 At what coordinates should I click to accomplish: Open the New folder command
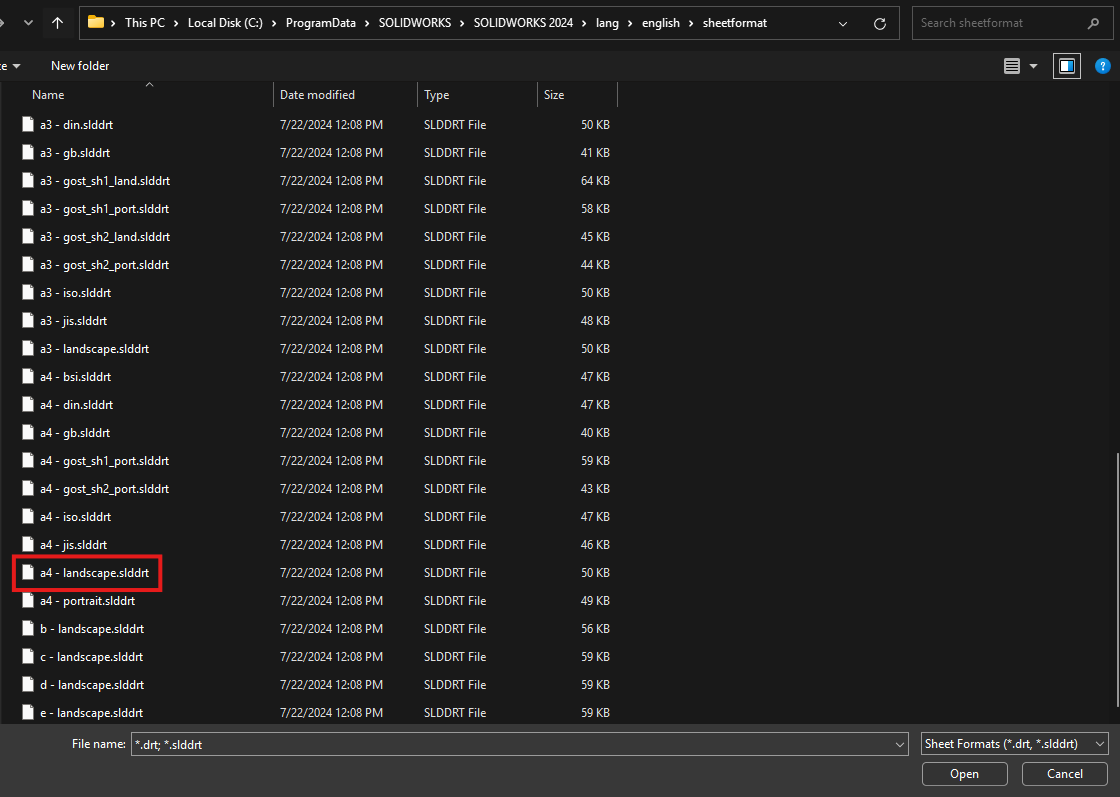80,66
